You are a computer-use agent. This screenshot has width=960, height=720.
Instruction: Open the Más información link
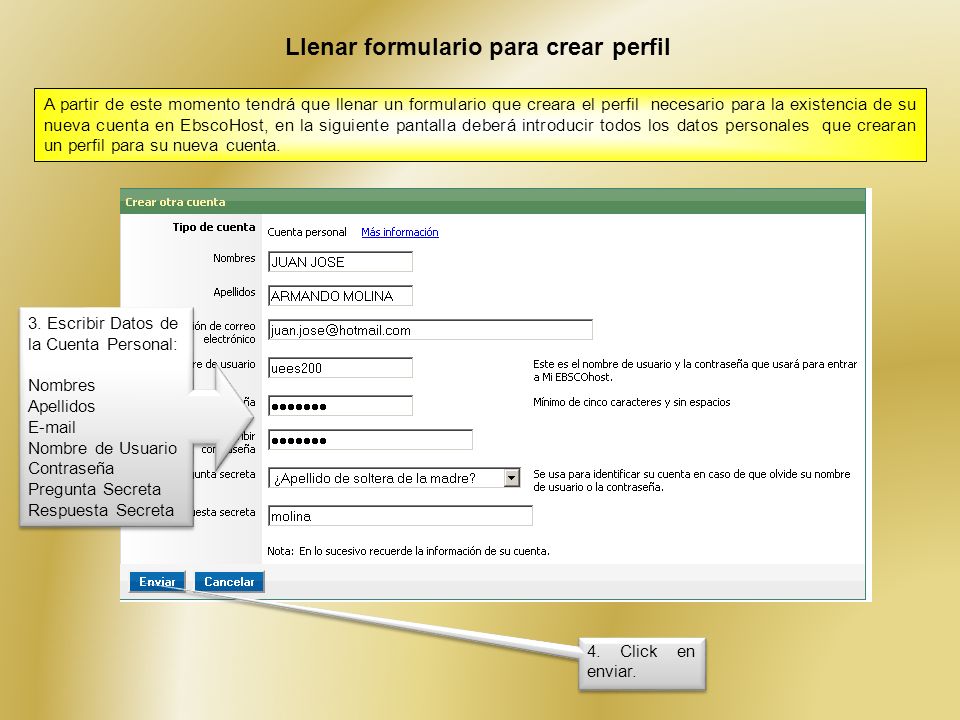[x=400, y=232]
